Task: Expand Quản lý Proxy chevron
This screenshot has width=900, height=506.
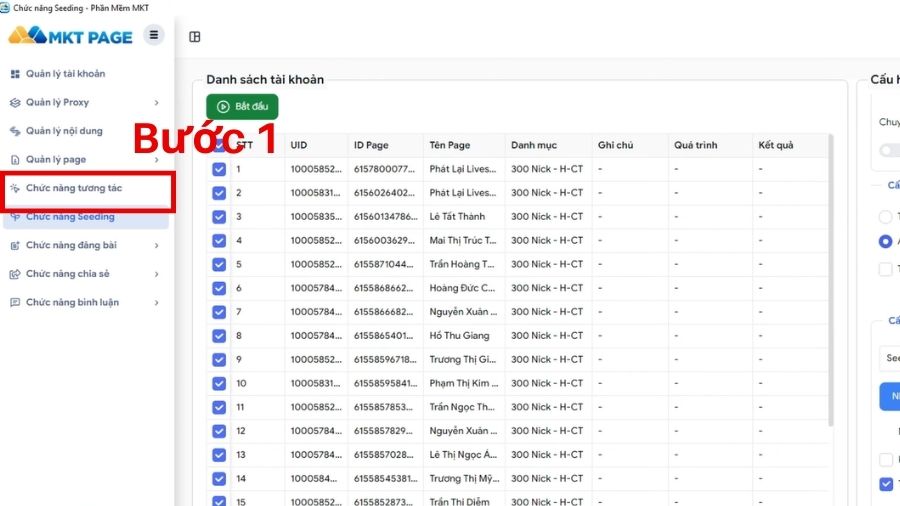Action: pyautogui.click(x=156, y=103)
